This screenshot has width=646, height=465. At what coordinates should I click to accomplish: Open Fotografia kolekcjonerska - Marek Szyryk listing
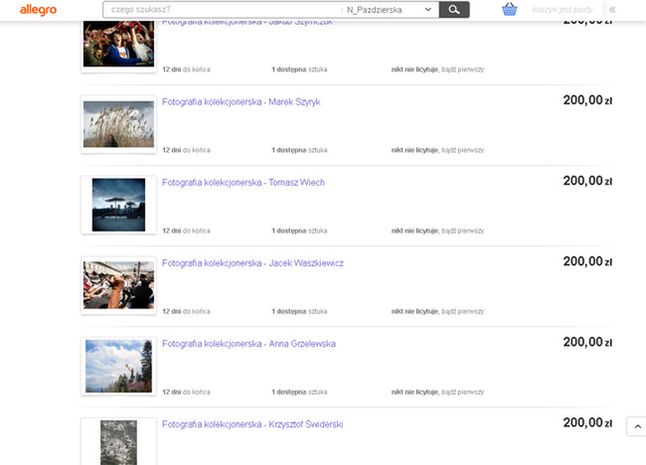click(241, 102)
